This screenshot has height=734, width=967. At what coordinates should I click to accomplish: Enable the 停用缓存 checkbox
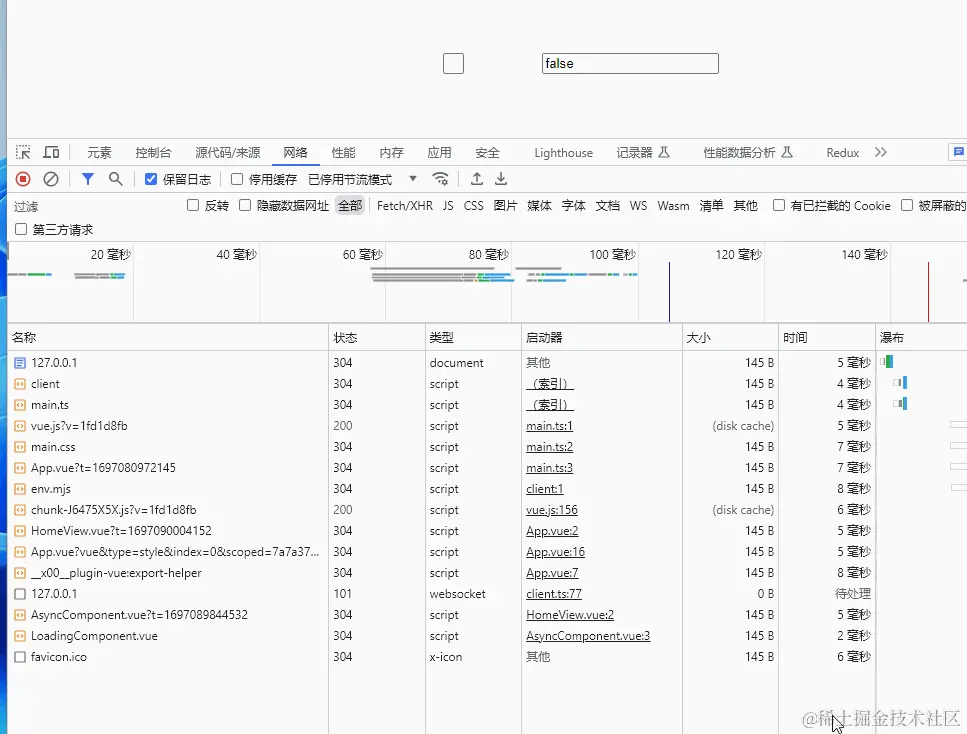[236, 180]
